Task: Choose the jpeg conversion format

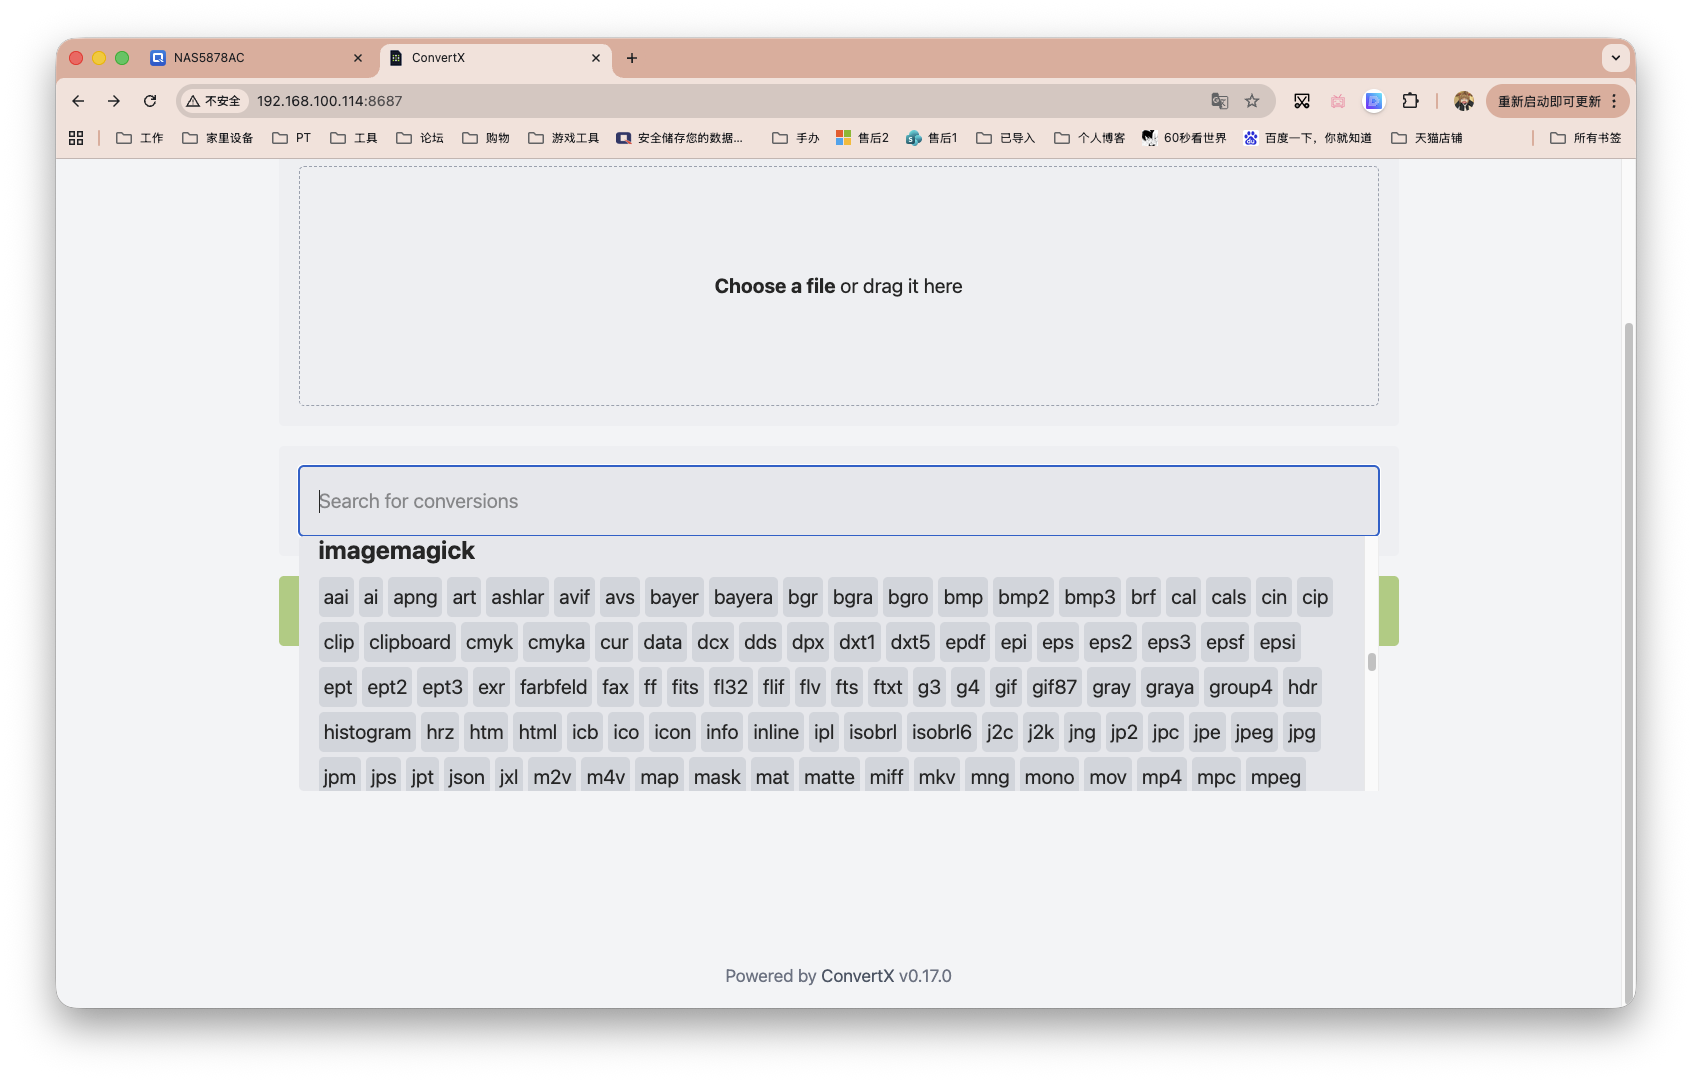Action: pos(1253,733)
